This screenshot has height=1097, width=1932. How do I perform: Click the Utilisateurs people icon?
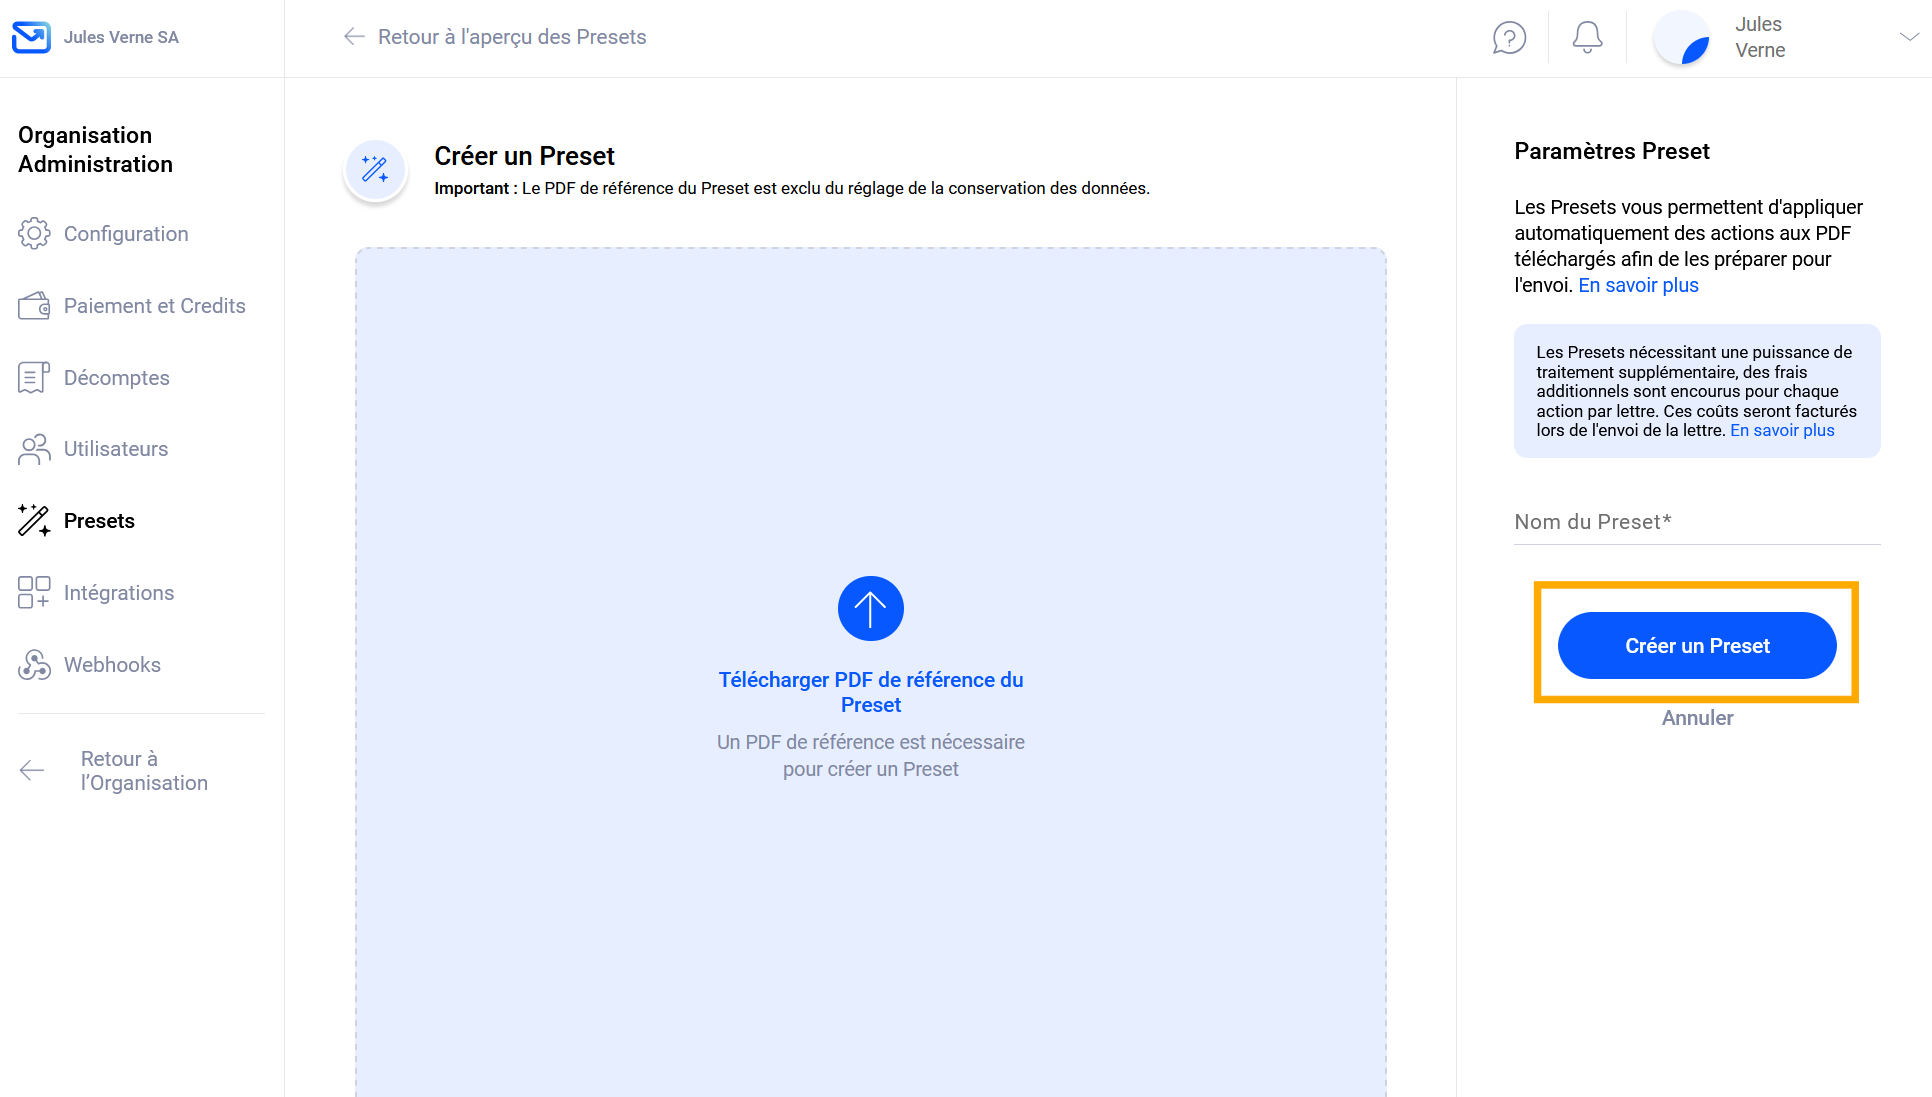click(x=34, y=449)
